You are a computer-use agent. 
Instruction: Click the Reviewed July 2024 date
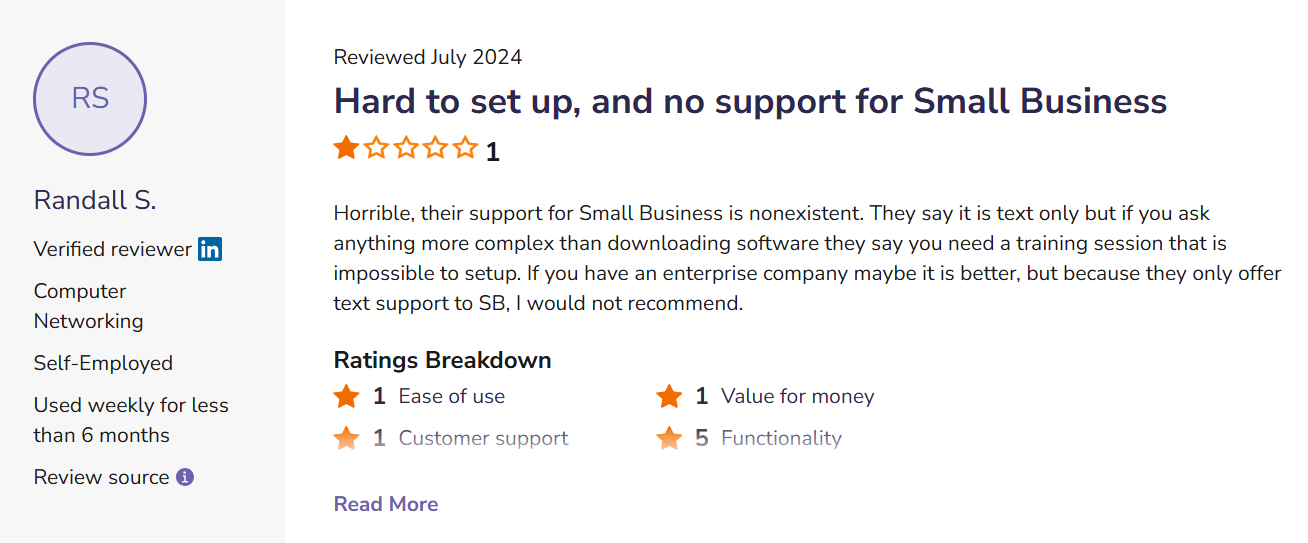(x=428, y=57)
